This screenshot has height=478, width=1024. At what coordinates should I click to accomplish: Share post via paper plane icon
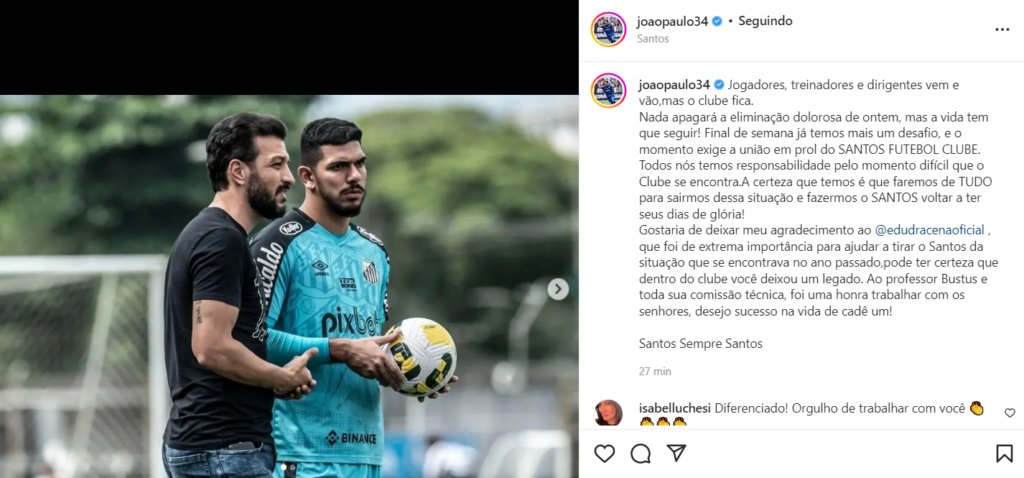pyautogui.click(x=676, y=453)
